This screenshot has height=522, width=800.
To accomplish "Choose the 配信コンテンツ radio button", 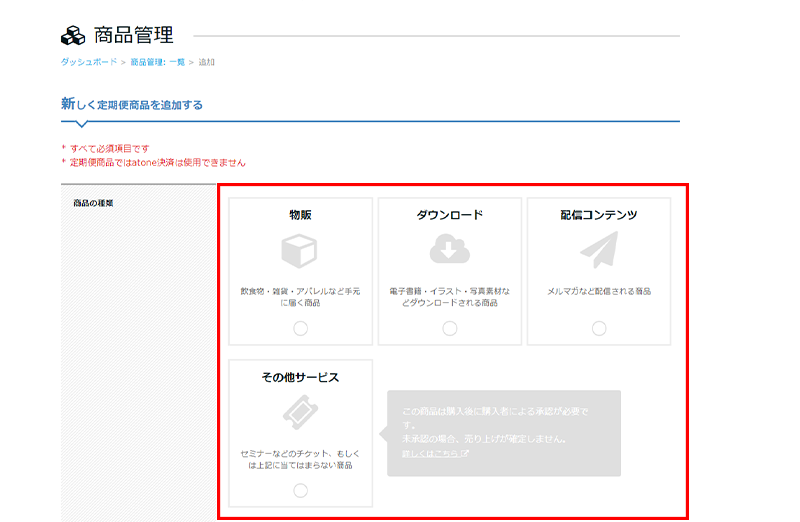I will click(599, 329).
